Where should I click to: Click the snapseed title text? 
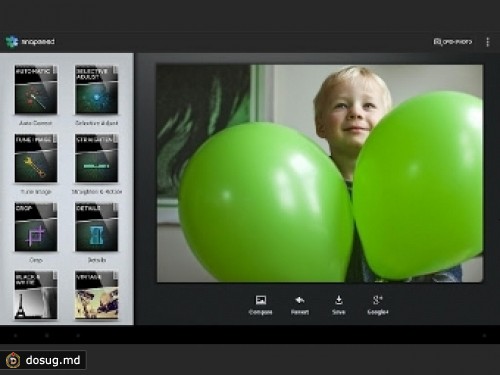[x=38, y=42]
